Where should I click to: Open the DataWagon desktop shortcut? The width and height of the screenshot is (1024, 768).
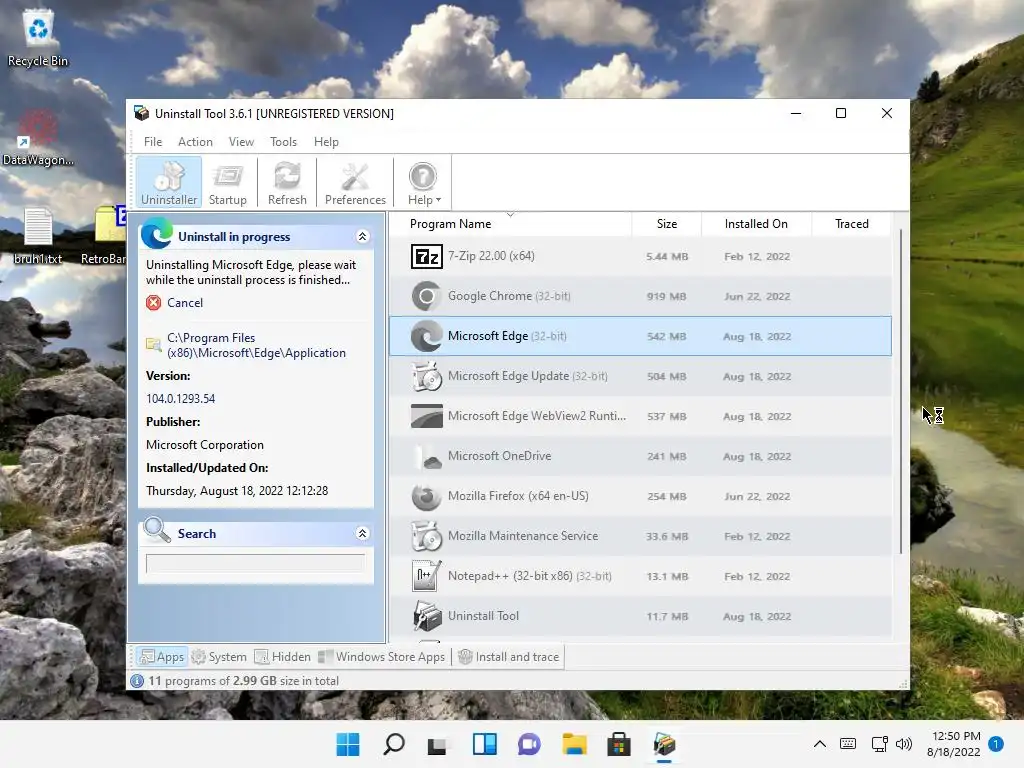(38, 137)
